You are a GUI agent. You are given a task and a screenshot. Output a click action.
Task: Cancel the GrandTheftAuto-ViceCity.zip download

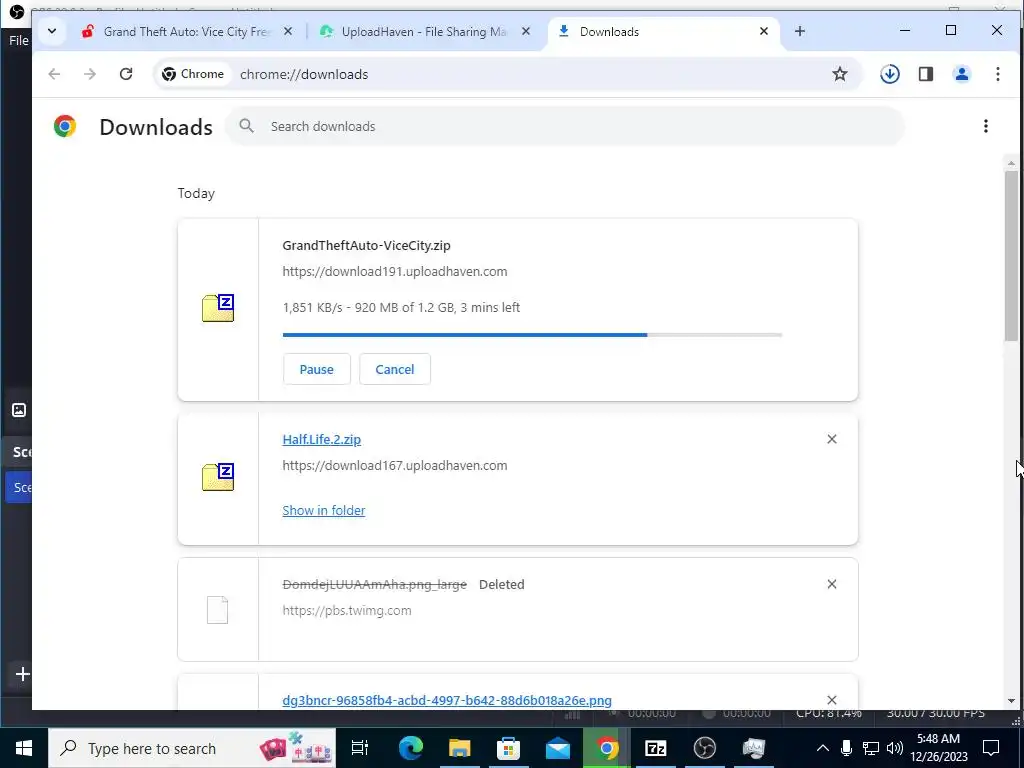pyautogui.click(x=394, y=369)
